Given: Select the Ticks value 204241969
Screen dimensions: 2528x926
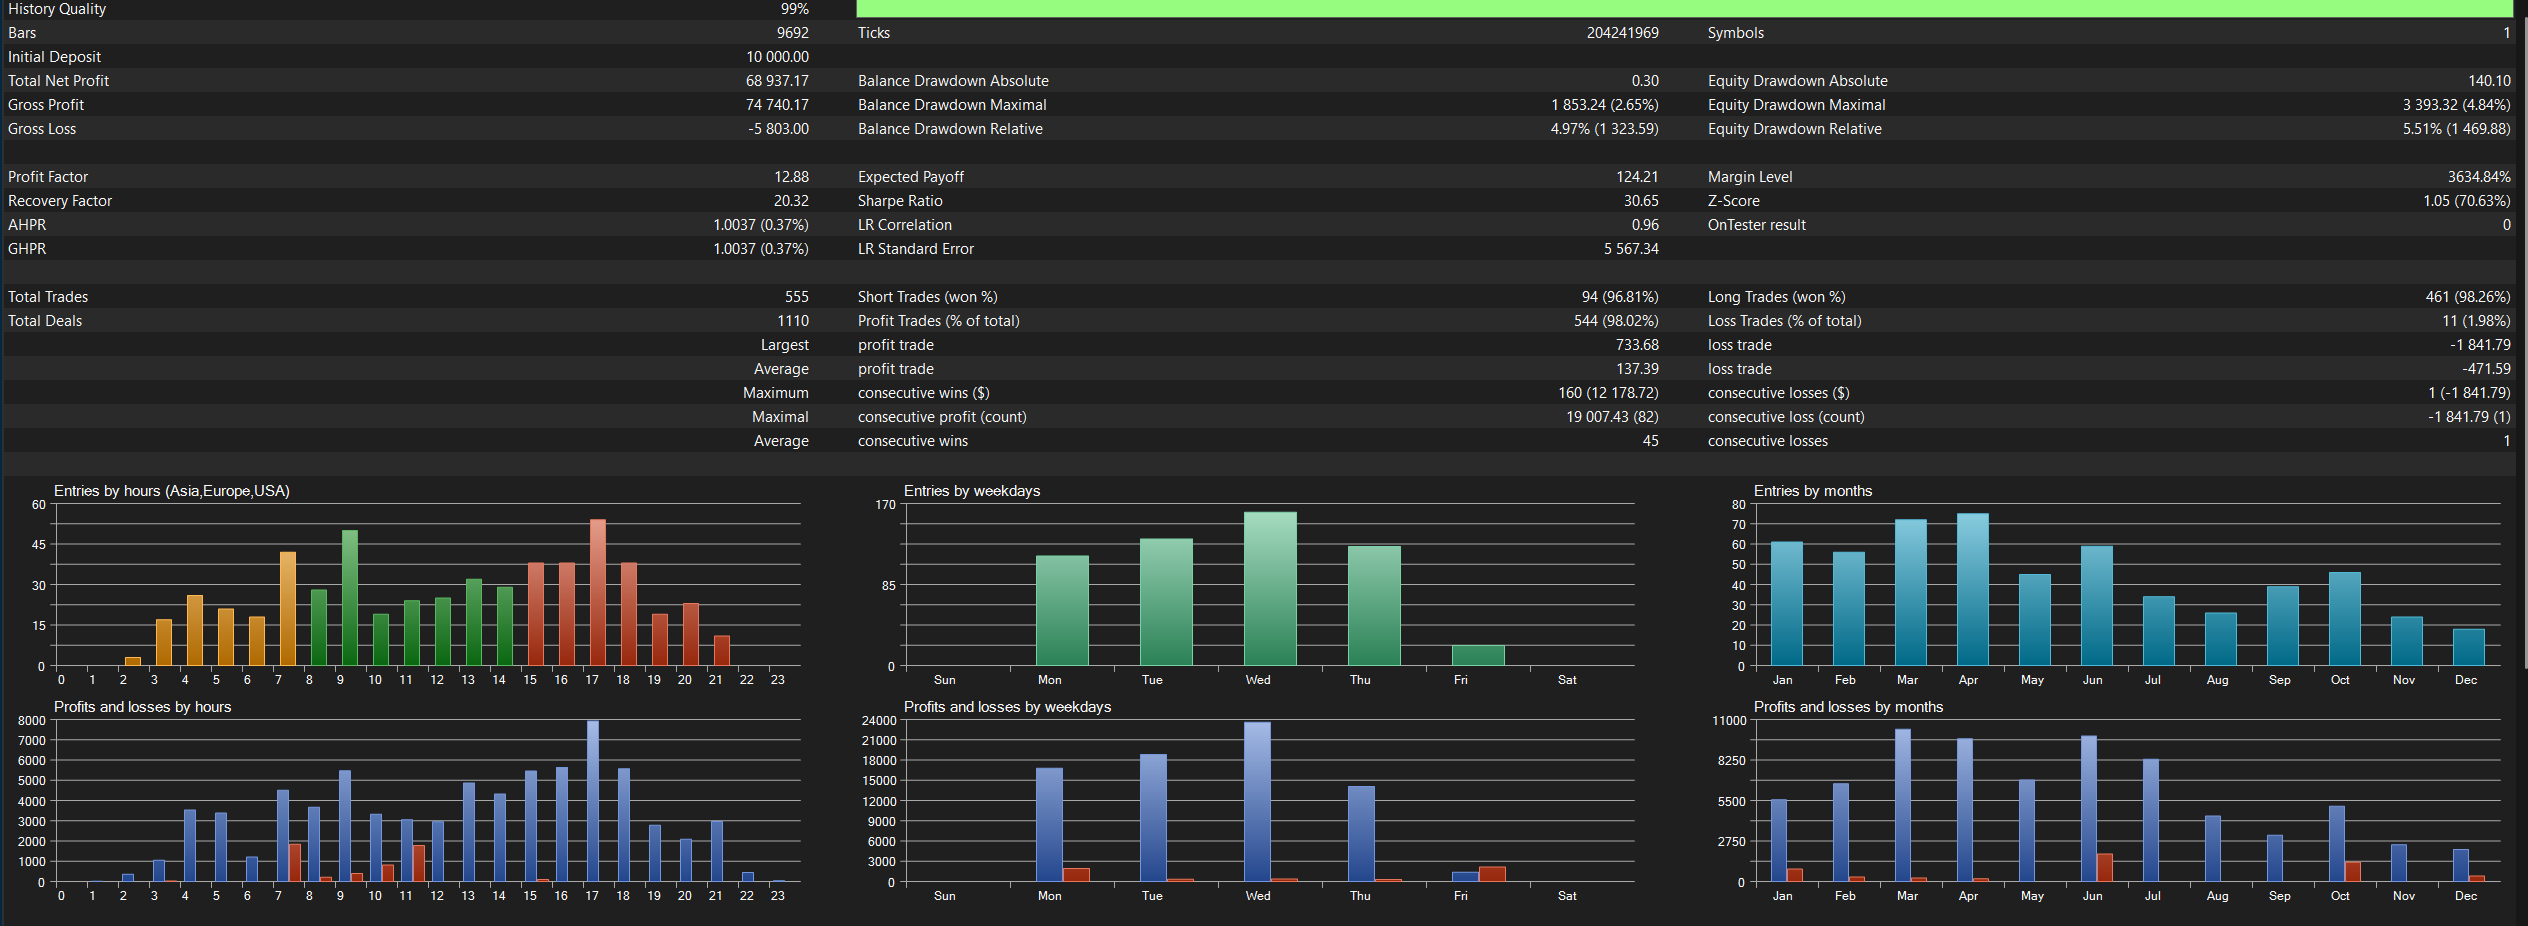Looking at the screenshot, I should 1622,33.
